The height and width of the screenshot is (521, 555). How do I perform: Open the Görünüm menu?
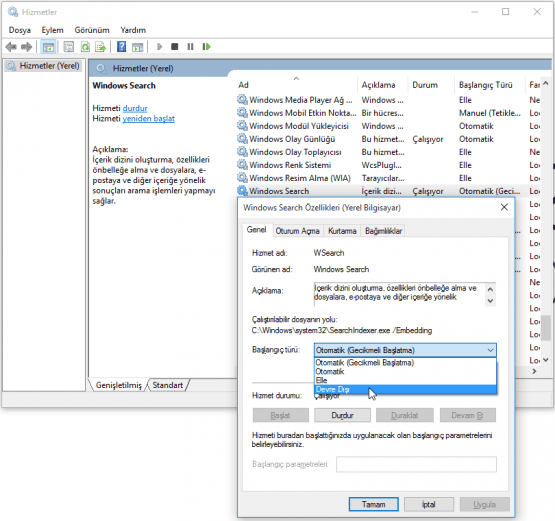[x=92, y=30]
